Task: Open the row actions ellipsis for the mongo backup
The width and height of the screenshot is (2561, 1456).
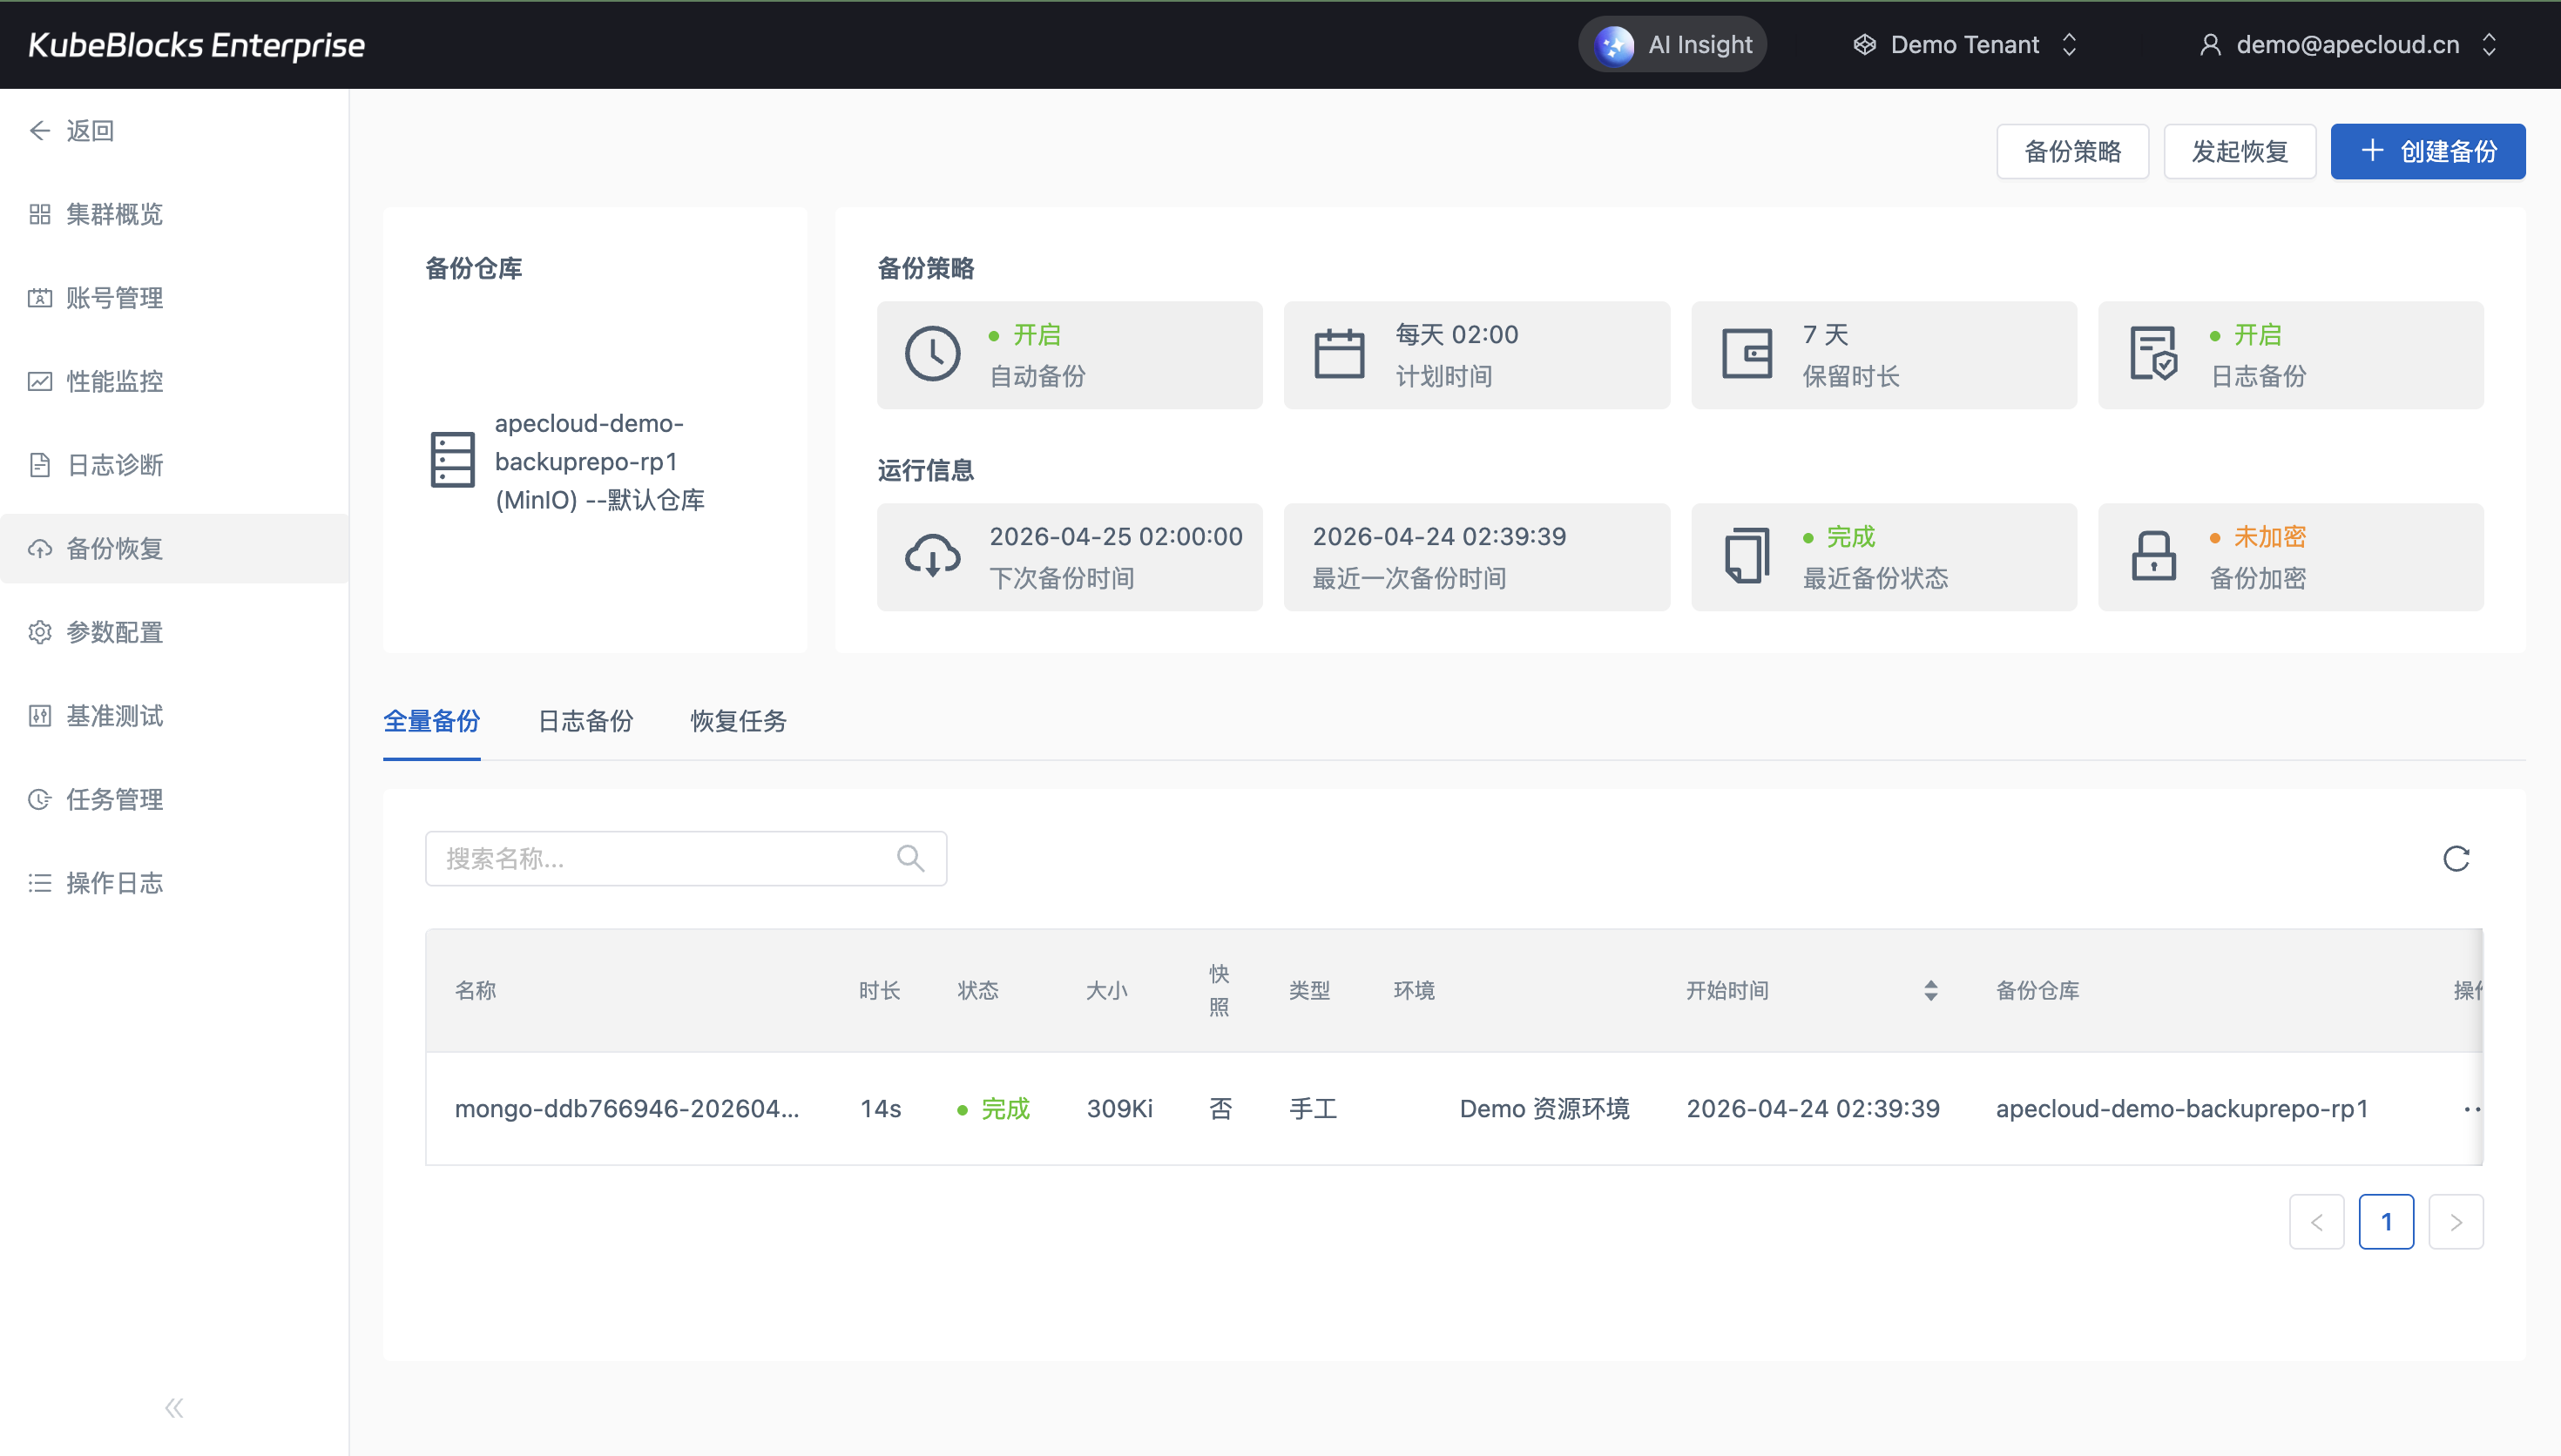Action: tap(2471, 1109)
